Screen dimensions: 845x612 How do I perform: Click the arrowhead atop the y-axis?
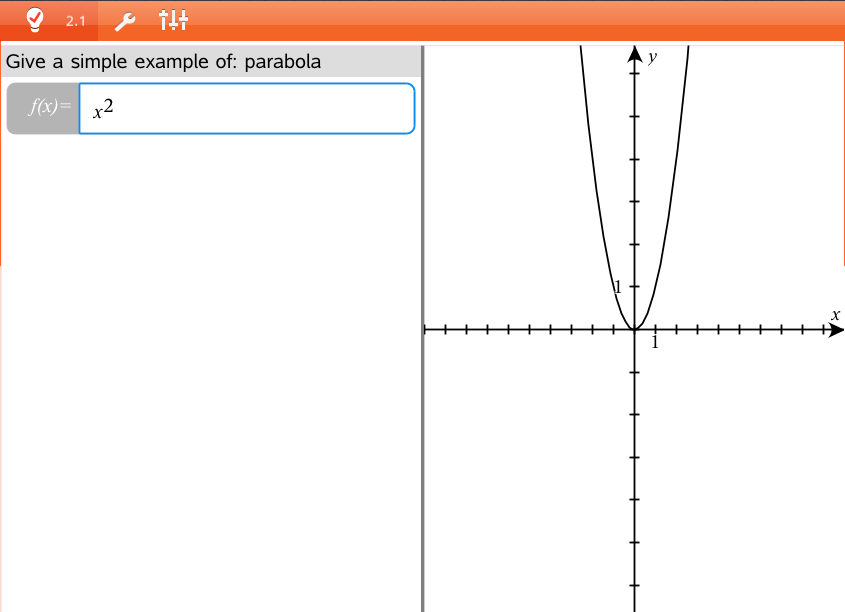pos(633,54)
